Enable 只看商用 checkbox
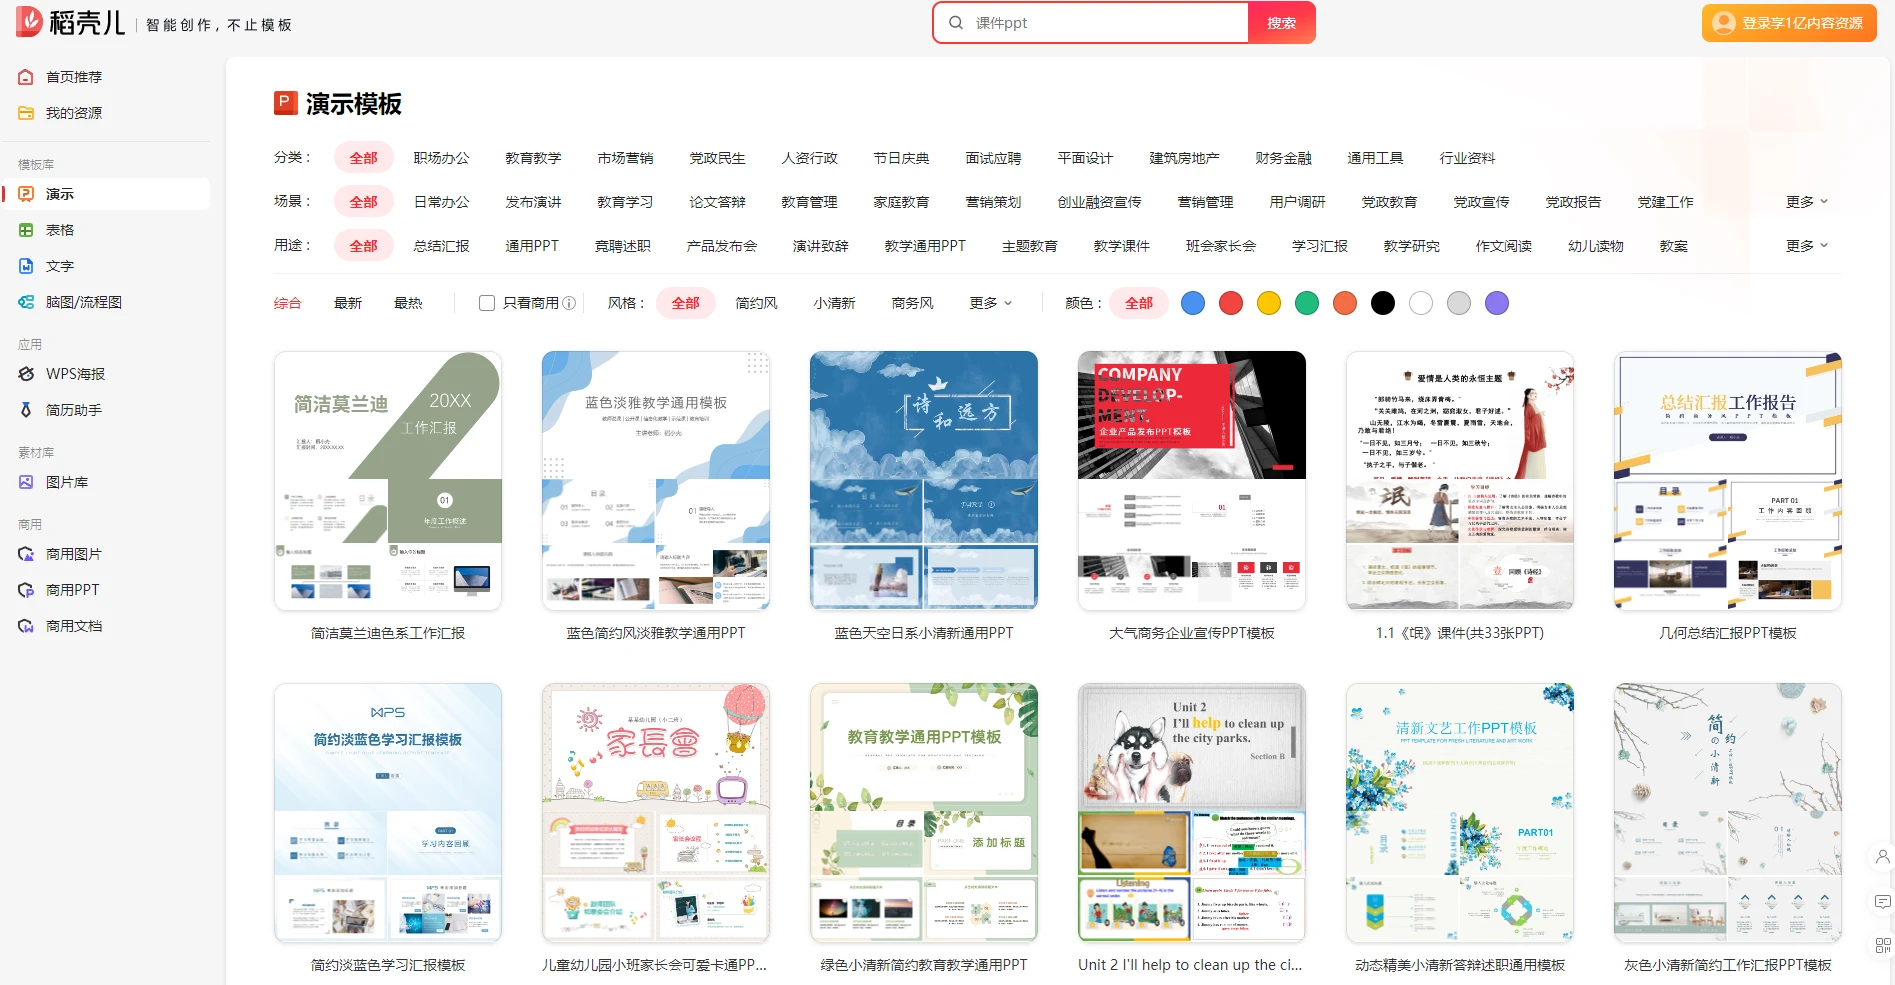 487,303
